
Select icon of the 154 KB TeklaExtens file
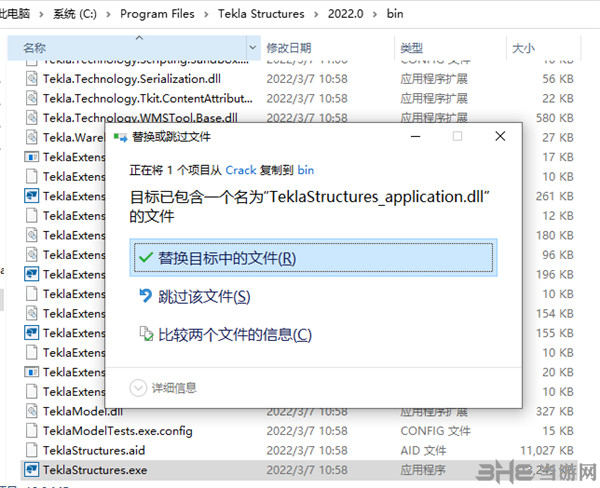(32, 313)
